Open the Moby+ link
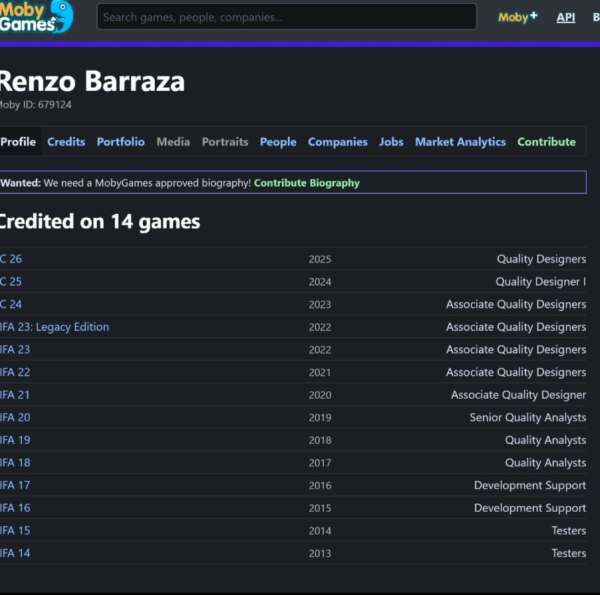600x595 pixels. point(518,17)
